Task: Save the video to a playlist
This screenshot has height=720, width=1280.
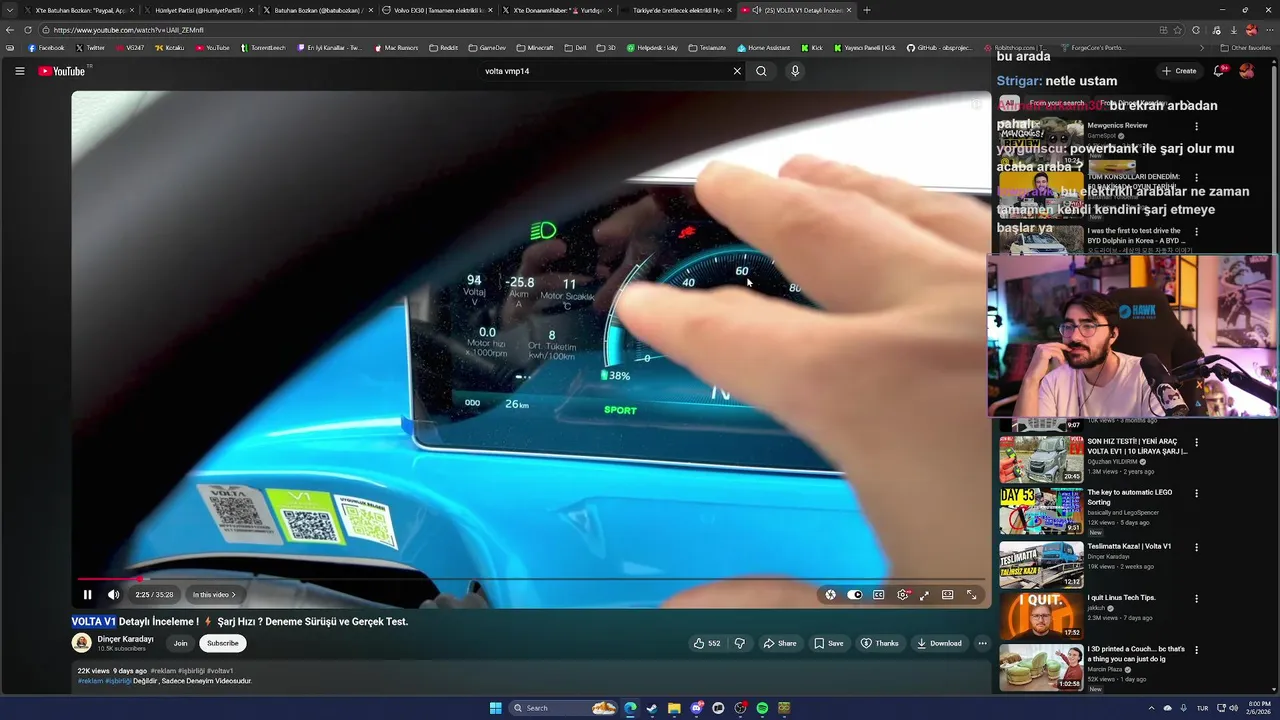Action: click(829, 643)
